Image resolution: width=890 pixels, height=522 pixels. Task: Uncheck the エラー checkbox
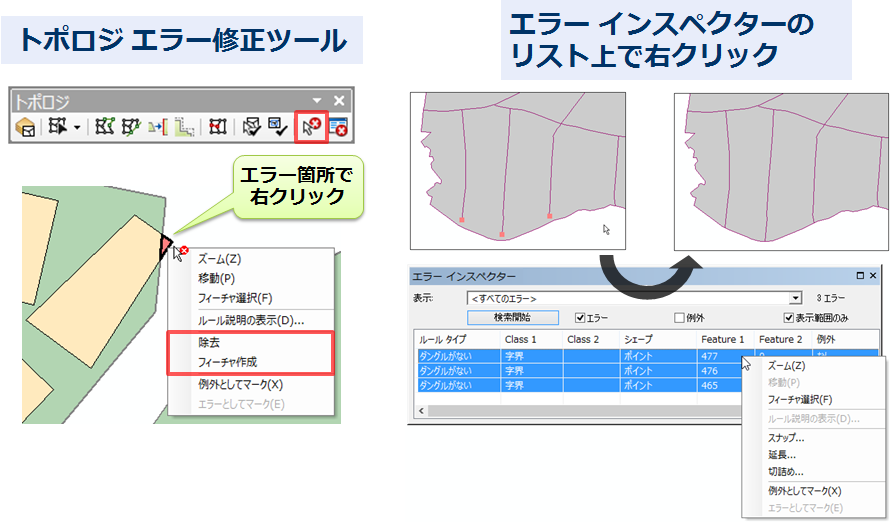click(x=580, y=318)
